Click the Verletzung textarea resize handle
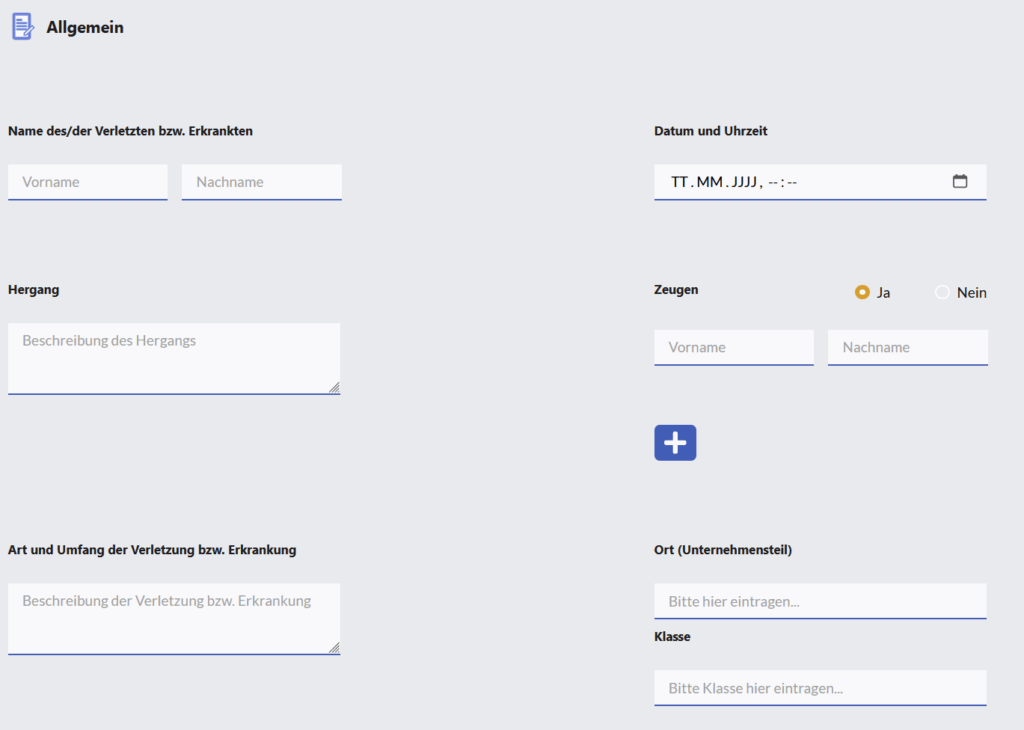This screenshot has height=730, width=1024. pos(334,648)
